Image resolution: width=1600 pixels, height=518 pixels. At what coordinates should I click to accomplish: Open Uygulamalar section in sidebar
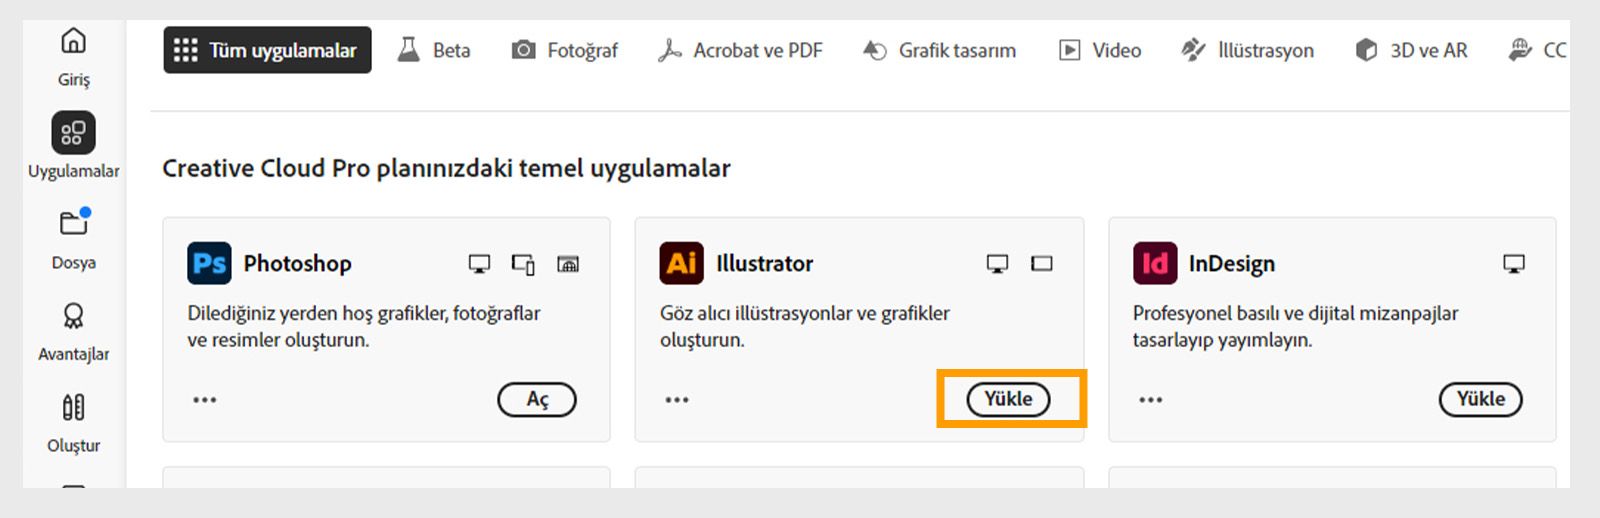pos(73,146)
